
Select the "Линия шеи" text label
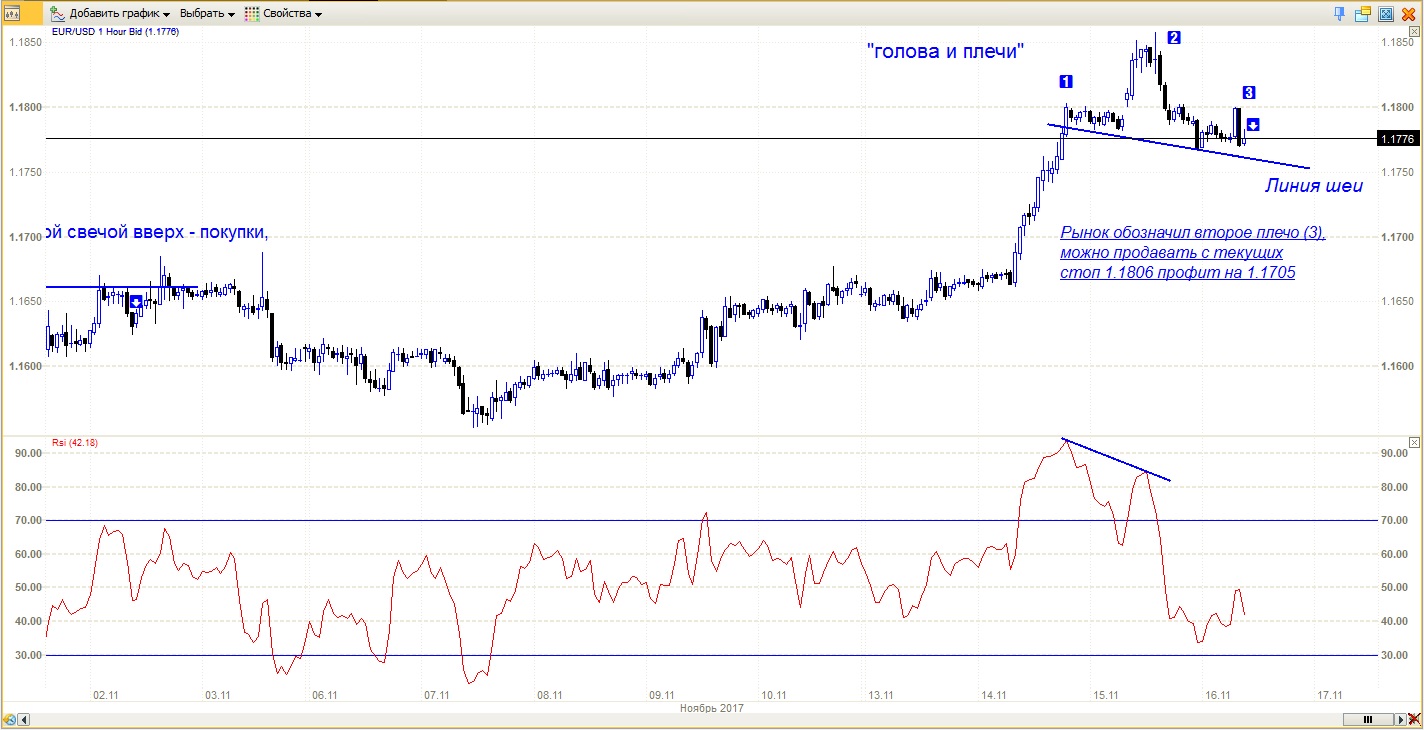point(1314,184)
